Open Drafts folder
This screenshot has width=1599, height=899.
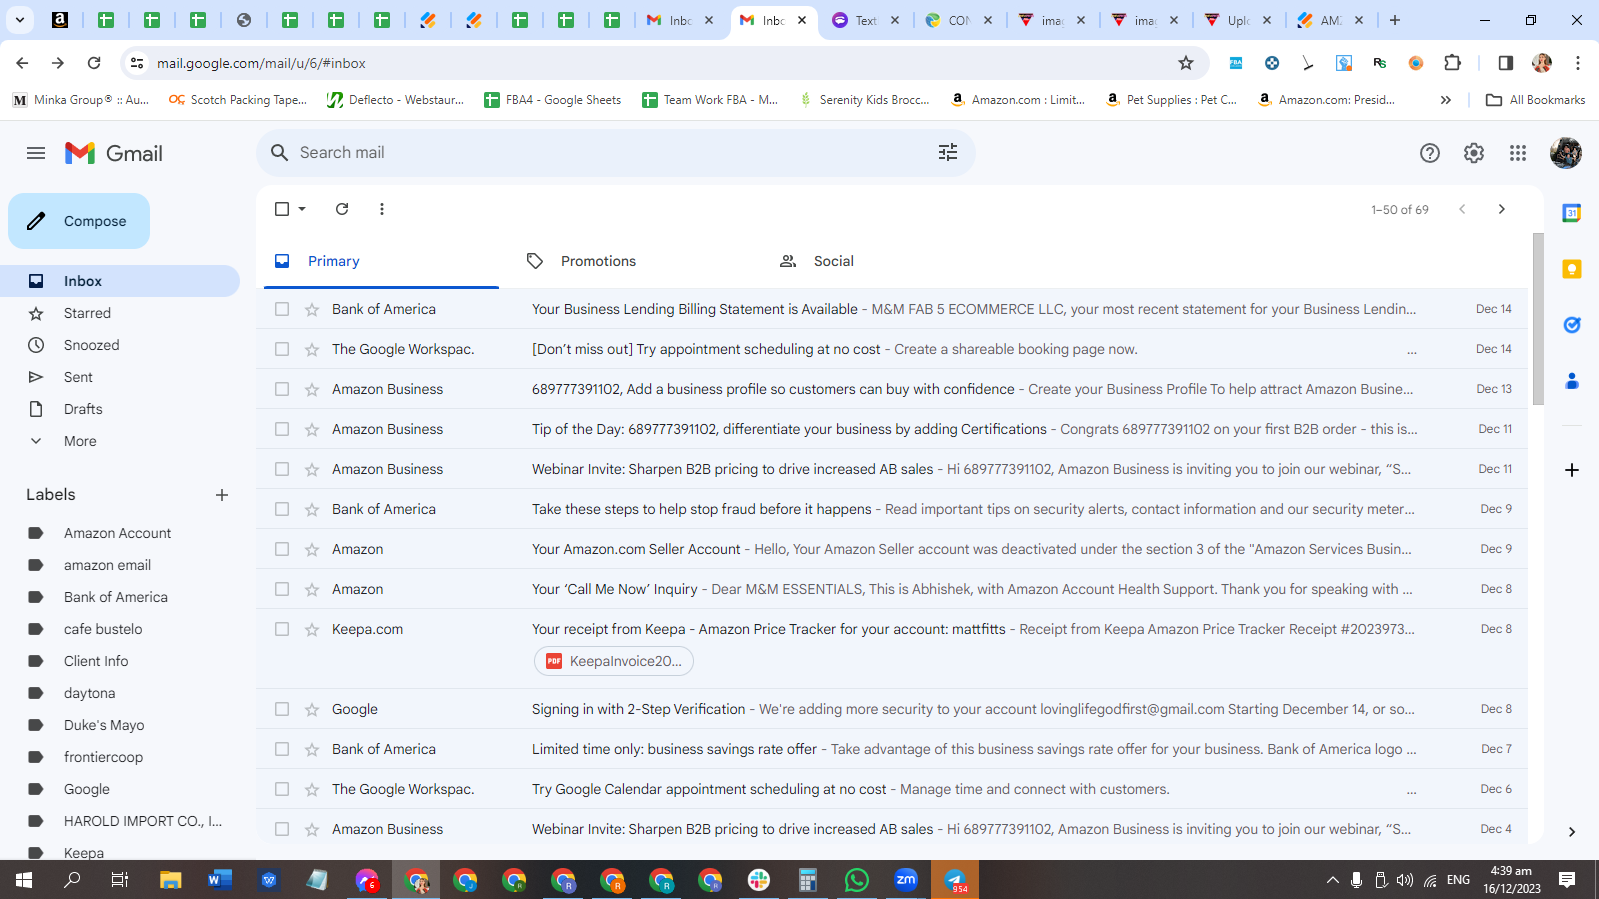(83, 409)
